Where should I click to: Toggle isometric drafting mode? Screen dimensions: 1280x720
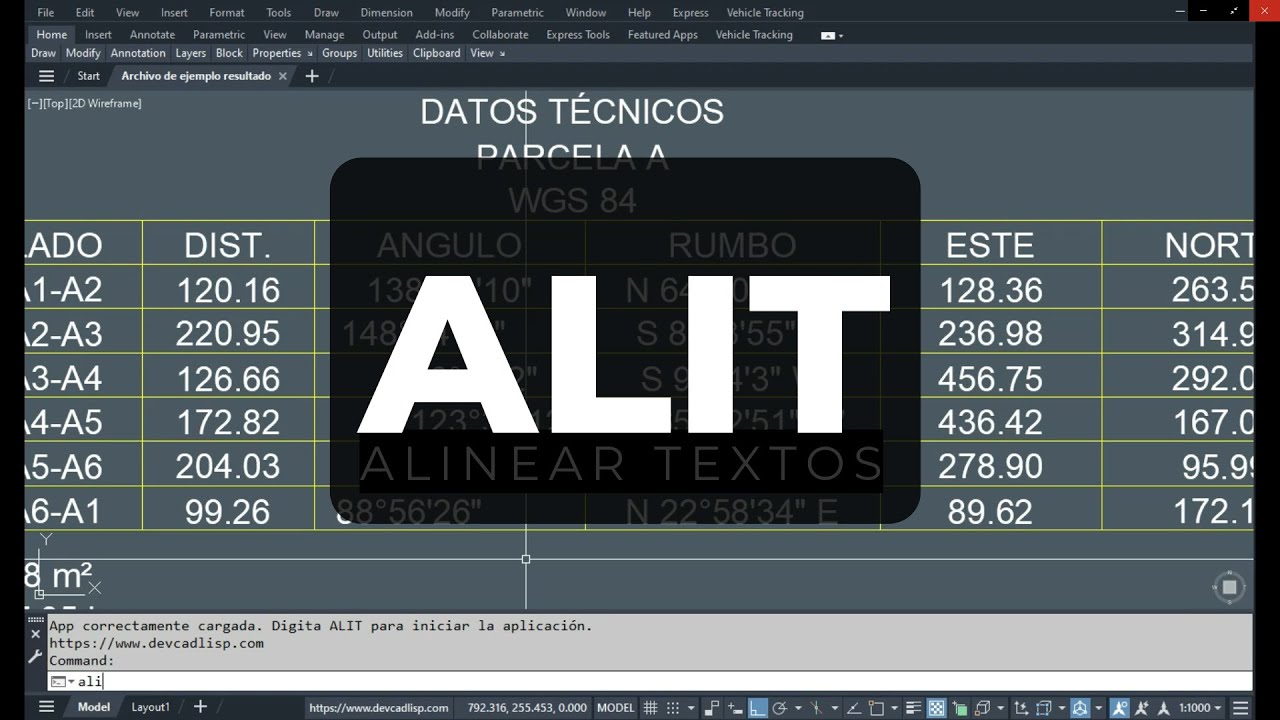point(816,708)
